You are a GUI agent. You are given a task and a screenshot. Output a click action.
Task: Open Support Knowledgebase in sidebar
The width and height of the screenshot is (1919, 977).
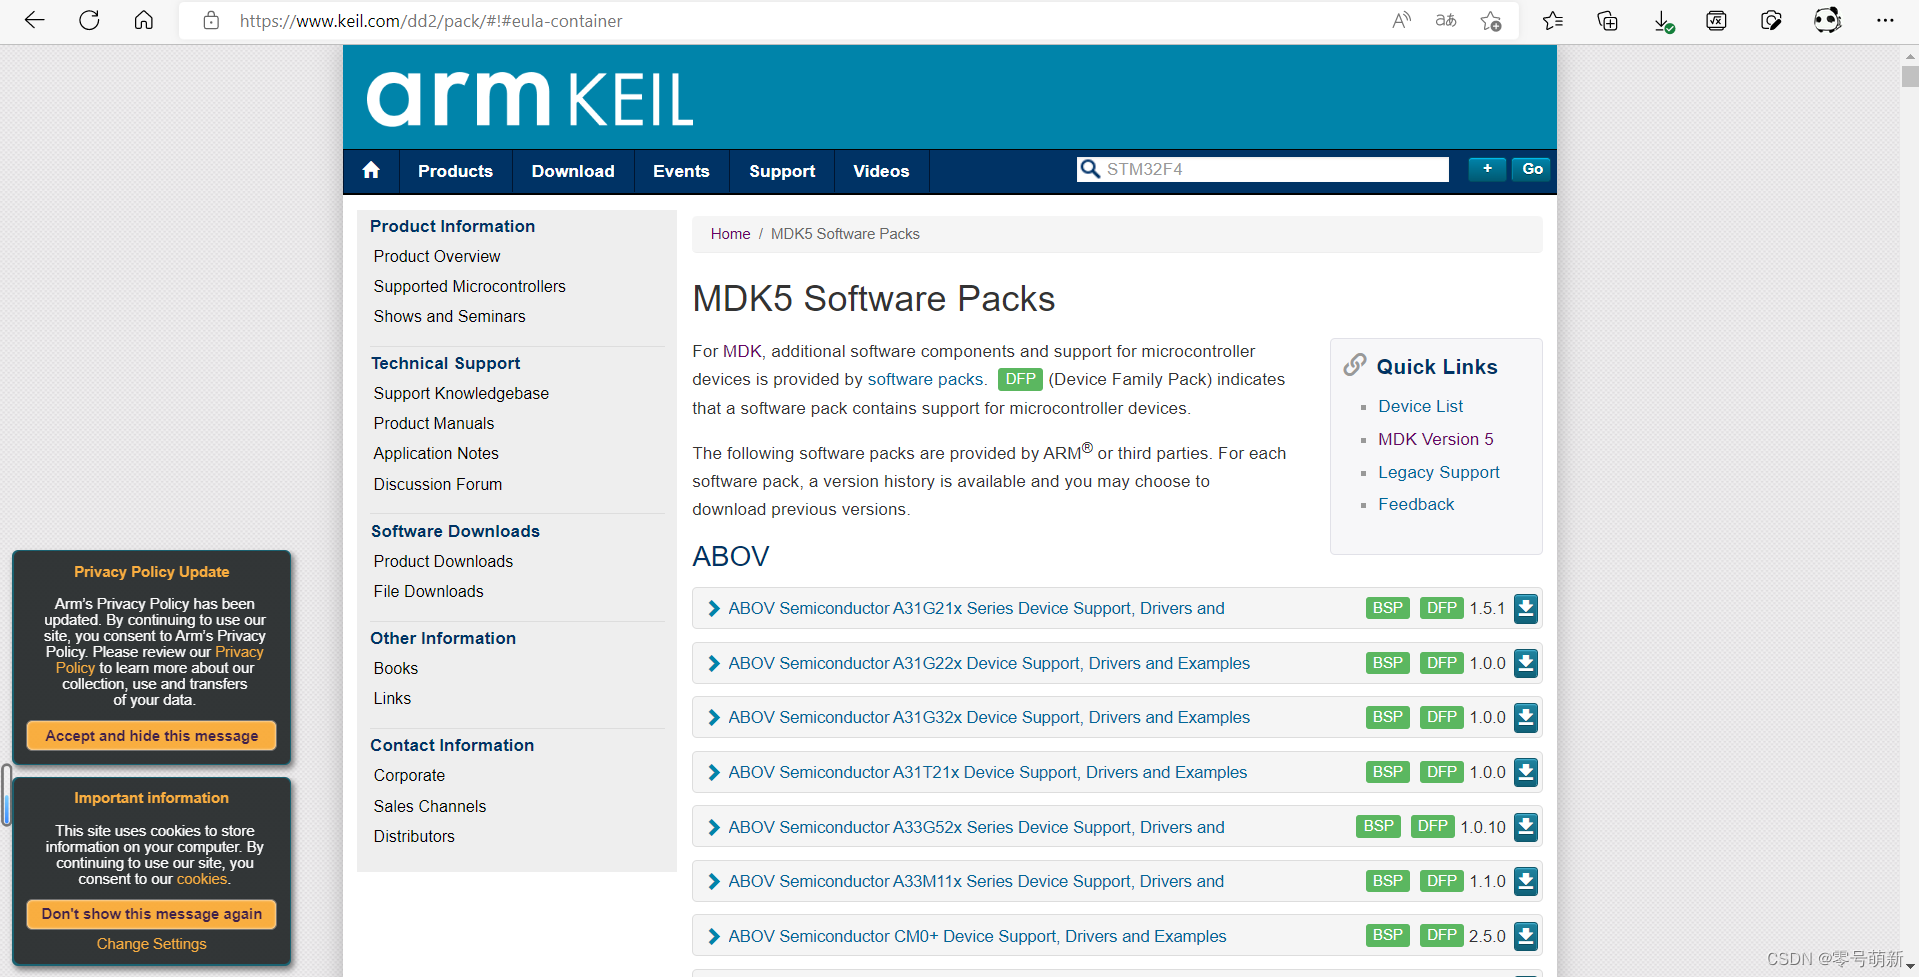click(461, 393)
